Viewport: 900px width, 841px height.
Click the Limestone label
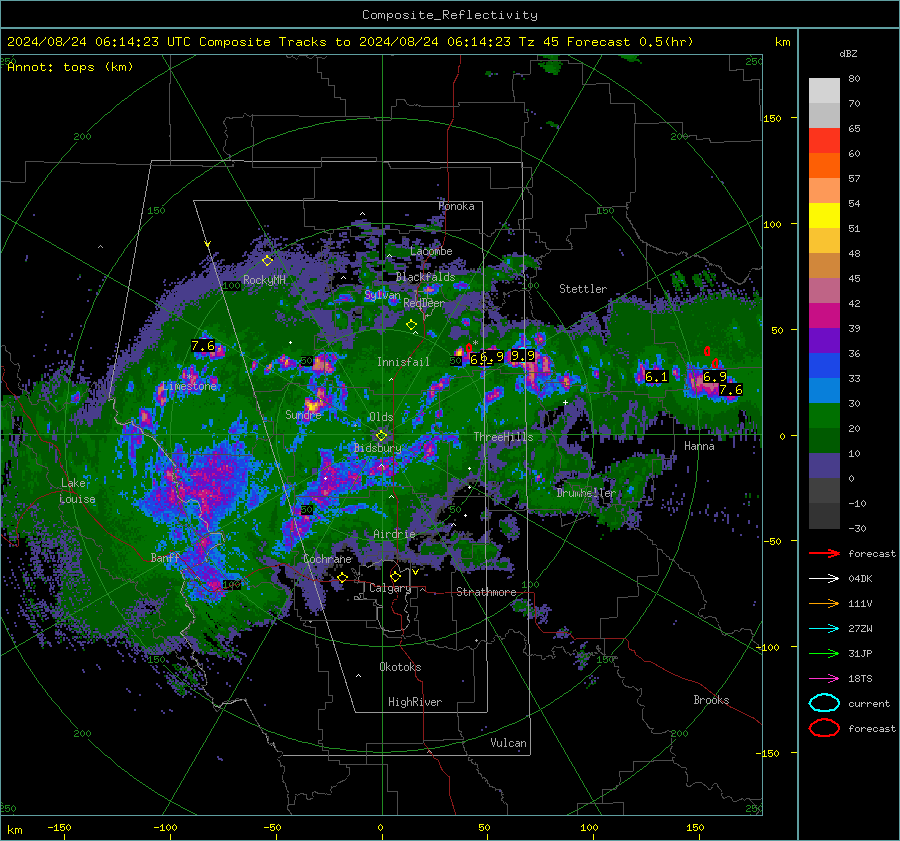[189, 386]
